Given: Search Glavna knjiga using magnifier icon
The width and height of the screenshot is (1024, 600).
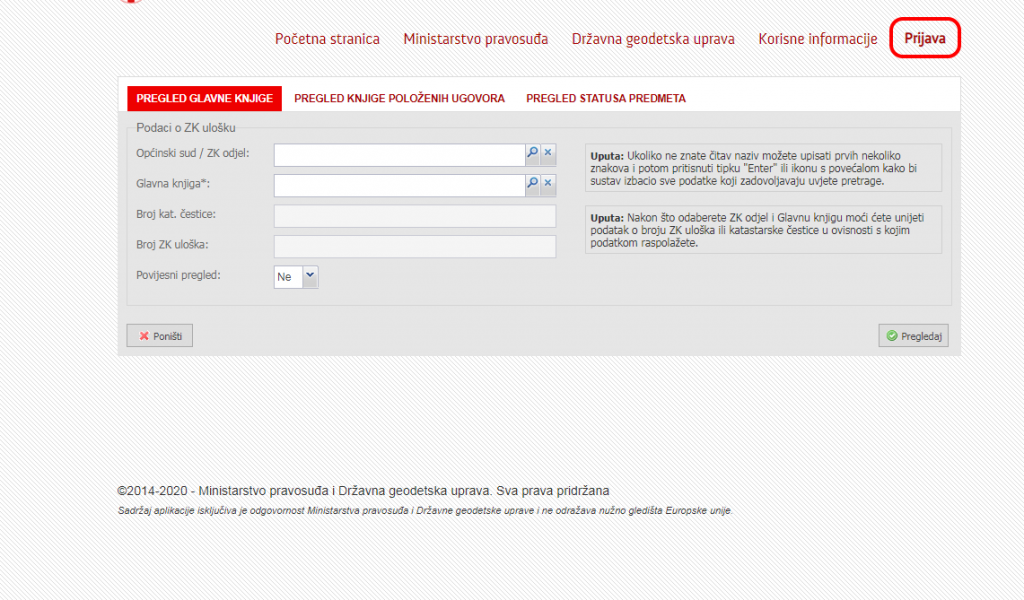Looking at the screenshot, I should tap(533, 185).
